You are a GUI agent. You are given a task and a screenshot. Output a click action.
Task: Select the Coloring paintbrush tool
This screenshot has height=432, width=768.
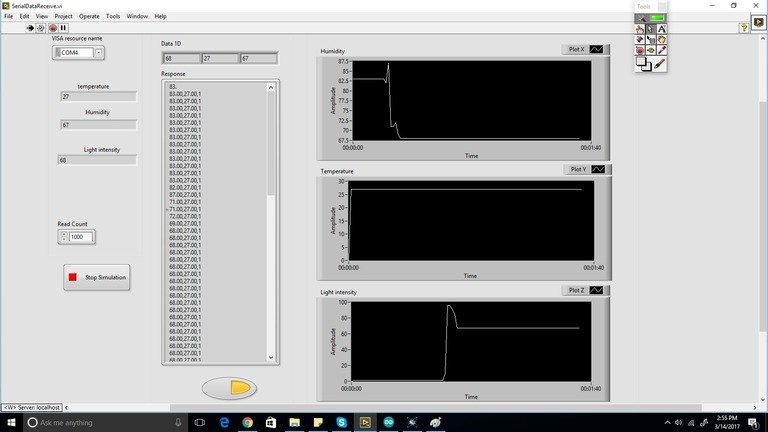pyautogui.click(x=660, y=64)
